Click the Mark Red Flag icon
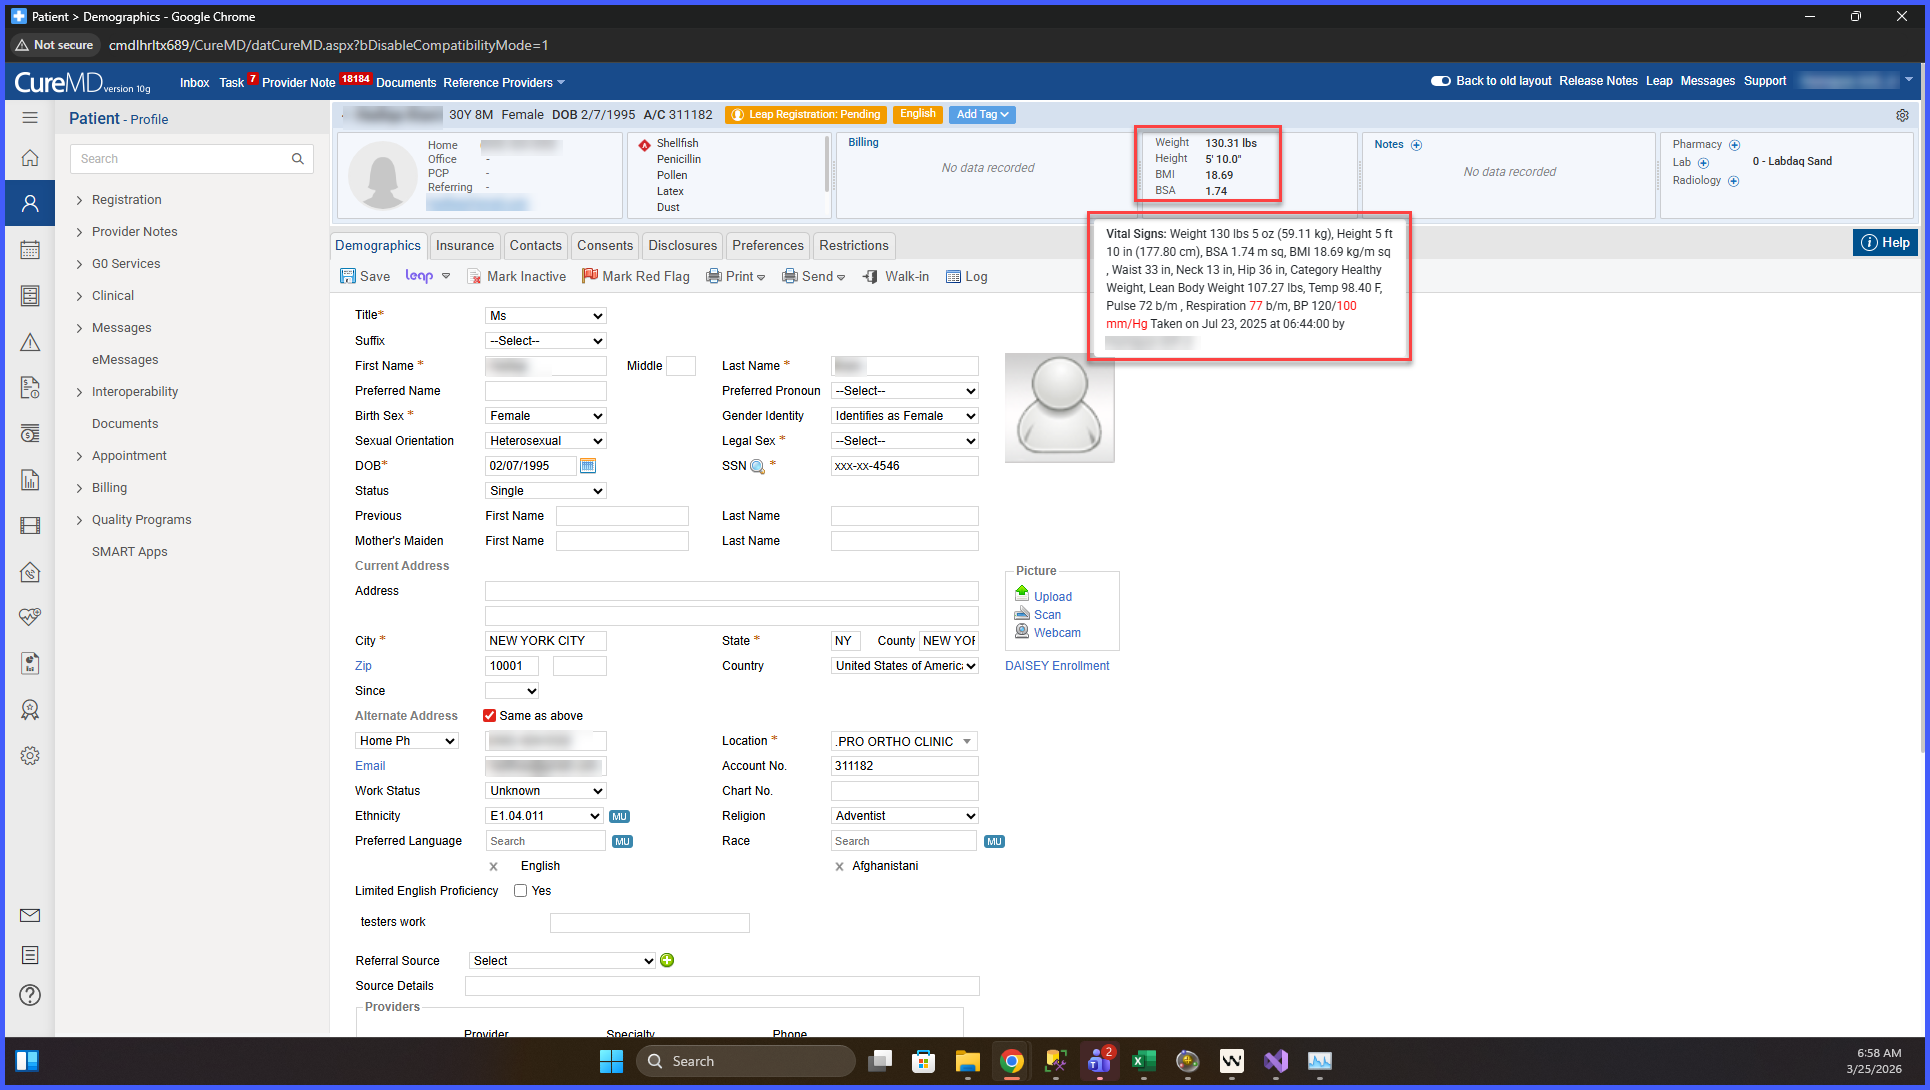 (590, 276)
